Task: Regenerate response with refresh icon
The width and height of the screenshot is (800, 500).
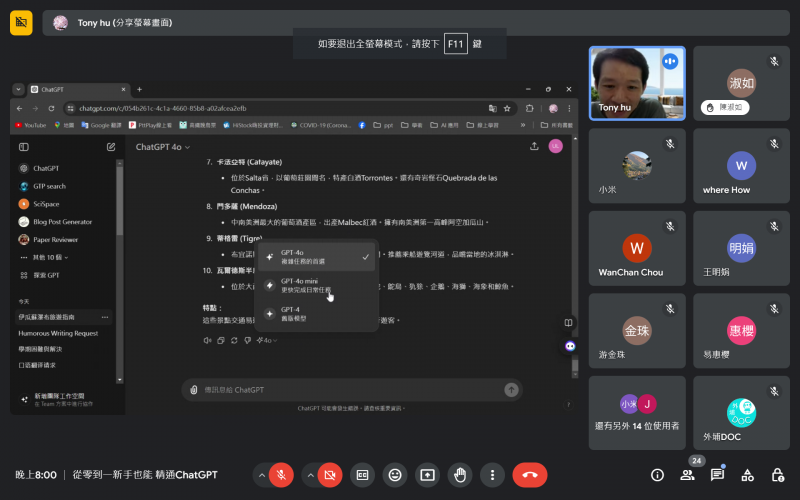Action: (x=234, y=340)
